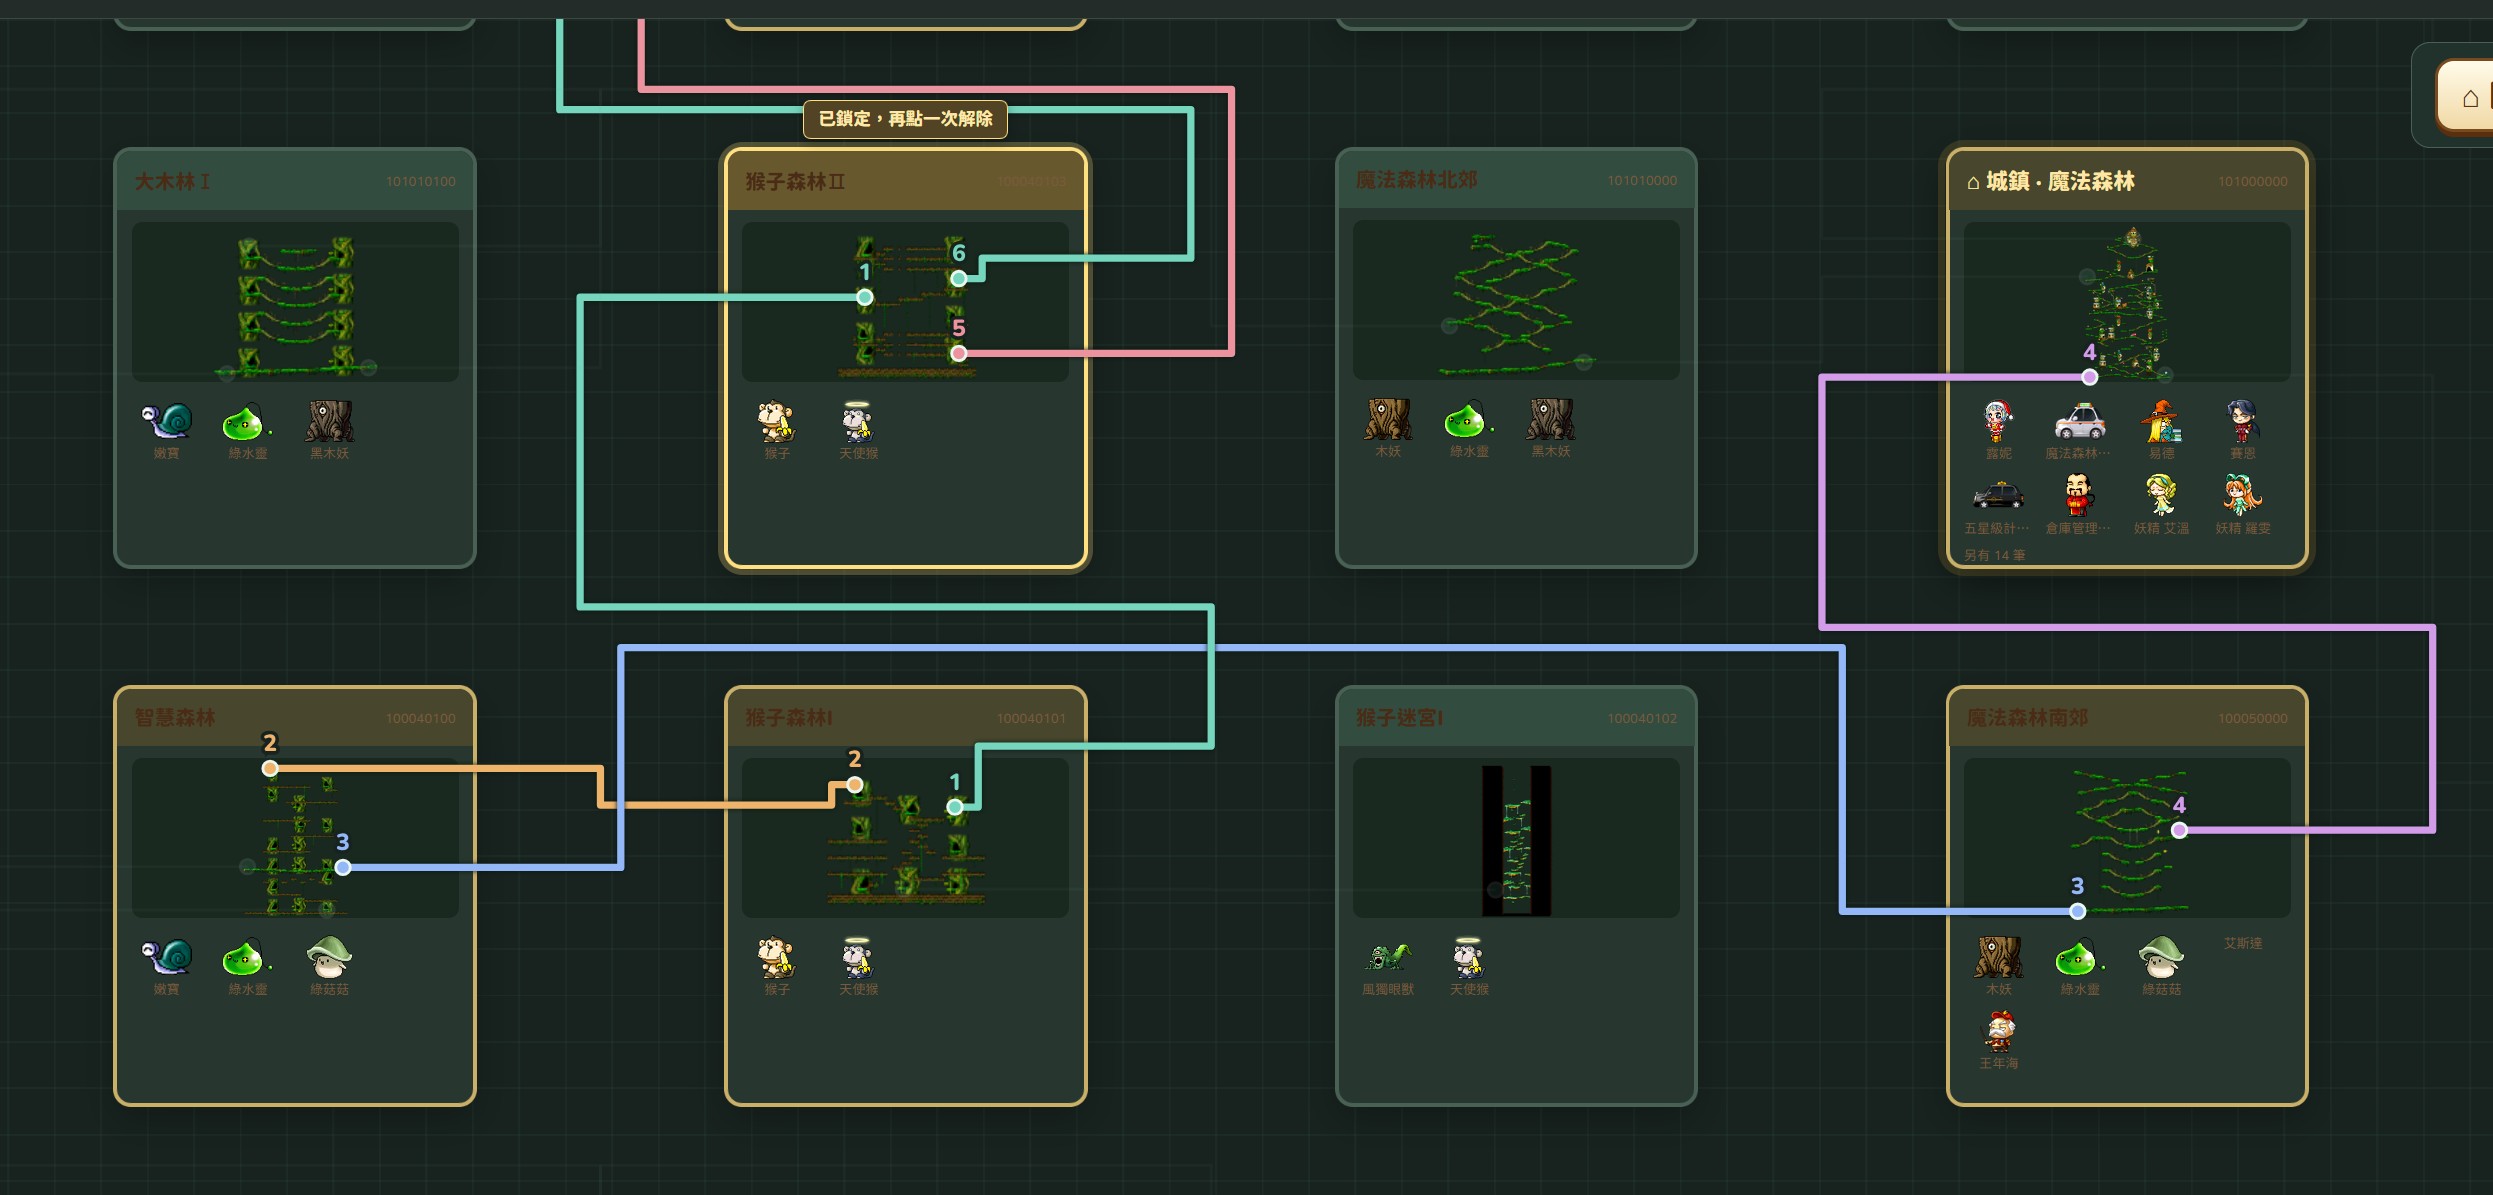Unlock the highlighted 猴子森林II card header
The image size is (2493, 1195).
click(905, 181)
